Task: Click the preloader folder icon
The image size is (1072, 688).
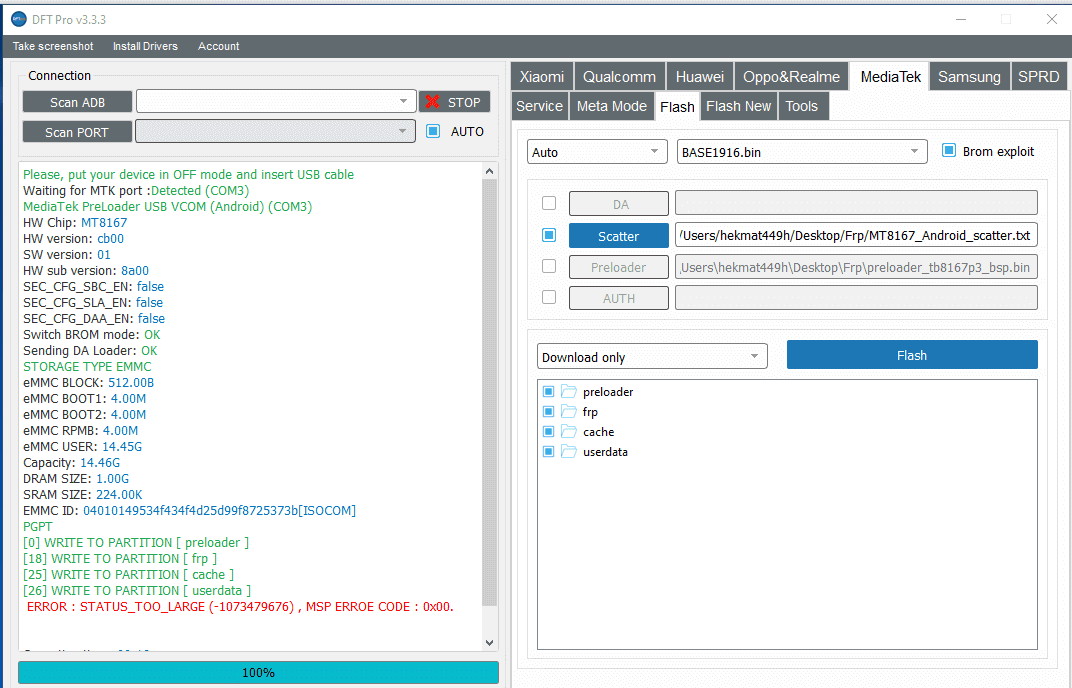Action: (x=569, y=391)
